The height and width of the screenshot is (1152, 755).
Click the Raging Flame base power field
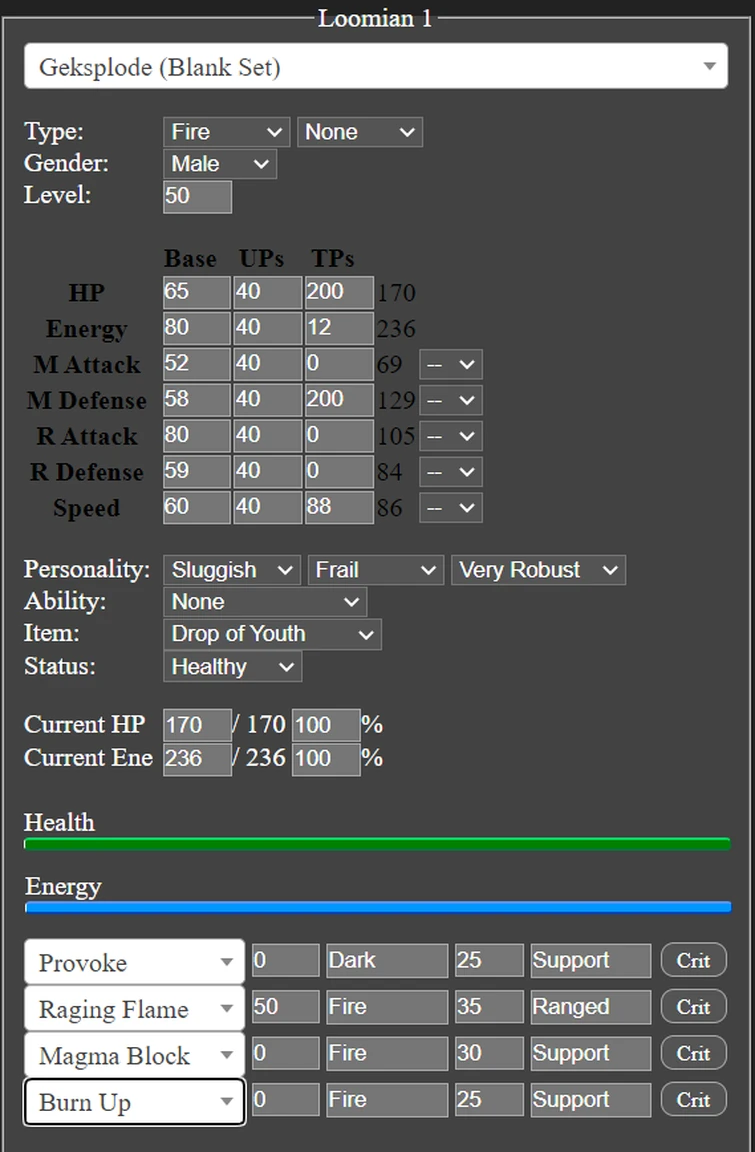tap(285, 1007)
